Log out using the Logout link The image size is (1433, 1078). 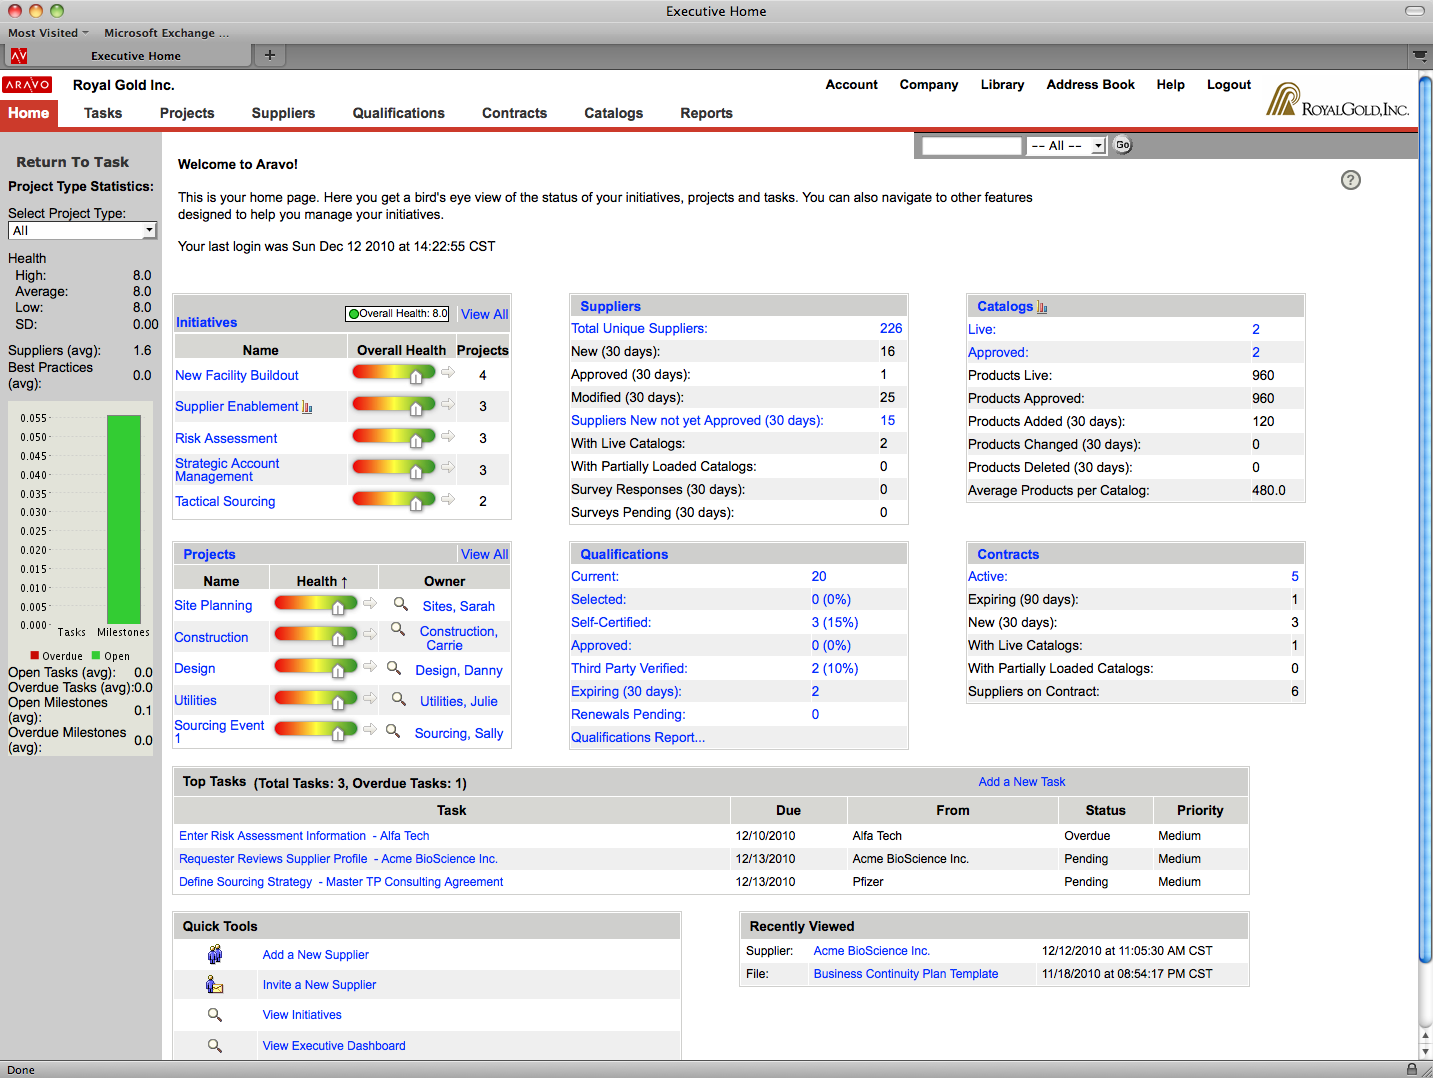[x=1229, y=85]
